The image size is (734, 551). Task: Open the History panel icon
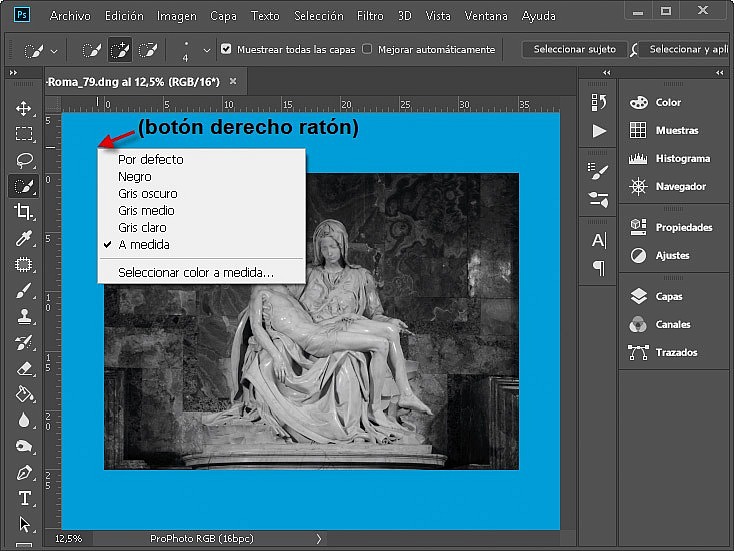tap(598, 102)
